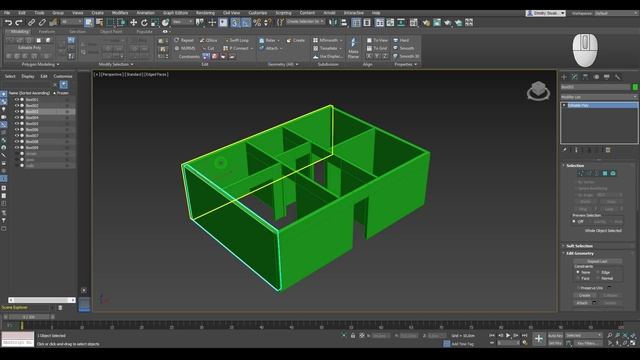This screenshot has width=640, height=360.
Task: Click the Scene Explorer horizontal scrollbar
Action: [x=42, y=300]
